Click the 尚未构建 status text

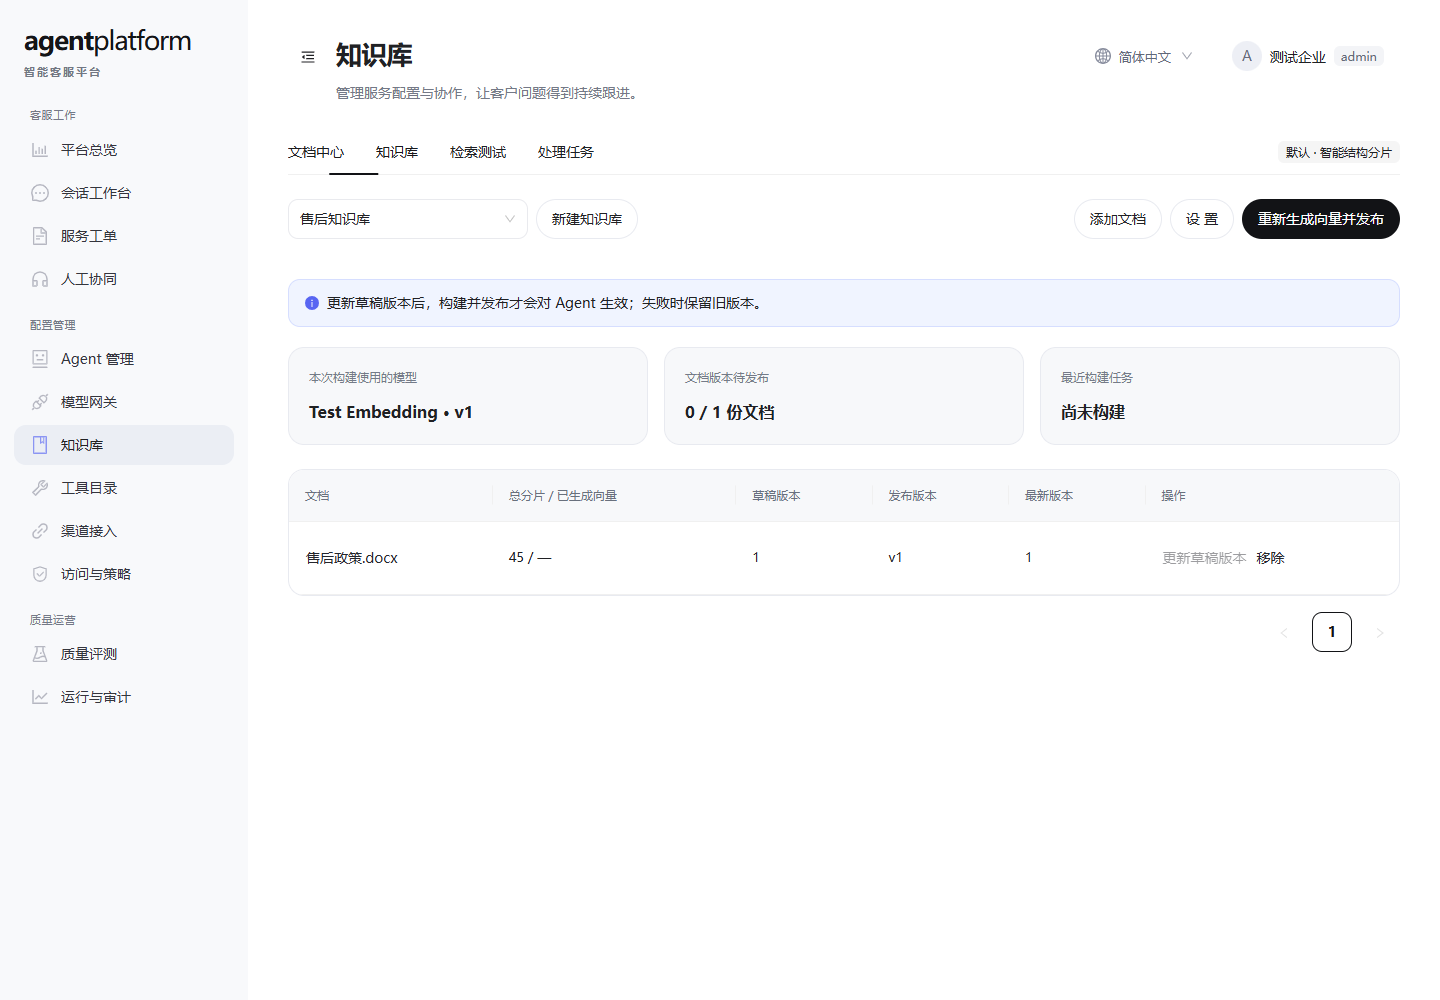[1093, 412]
